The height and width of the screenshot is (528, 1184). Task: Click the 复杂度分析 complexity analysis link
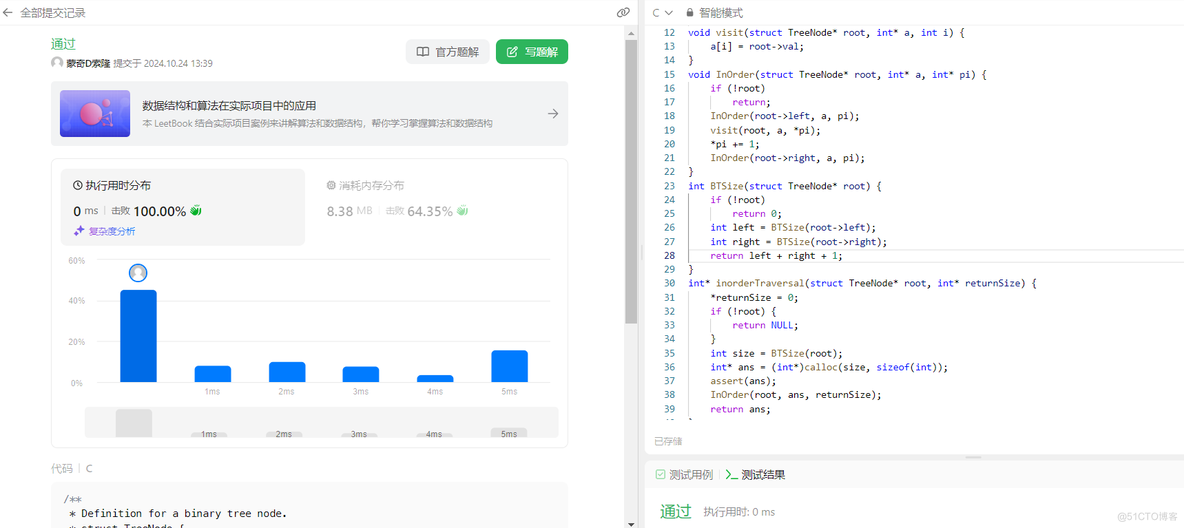point(112,232)
